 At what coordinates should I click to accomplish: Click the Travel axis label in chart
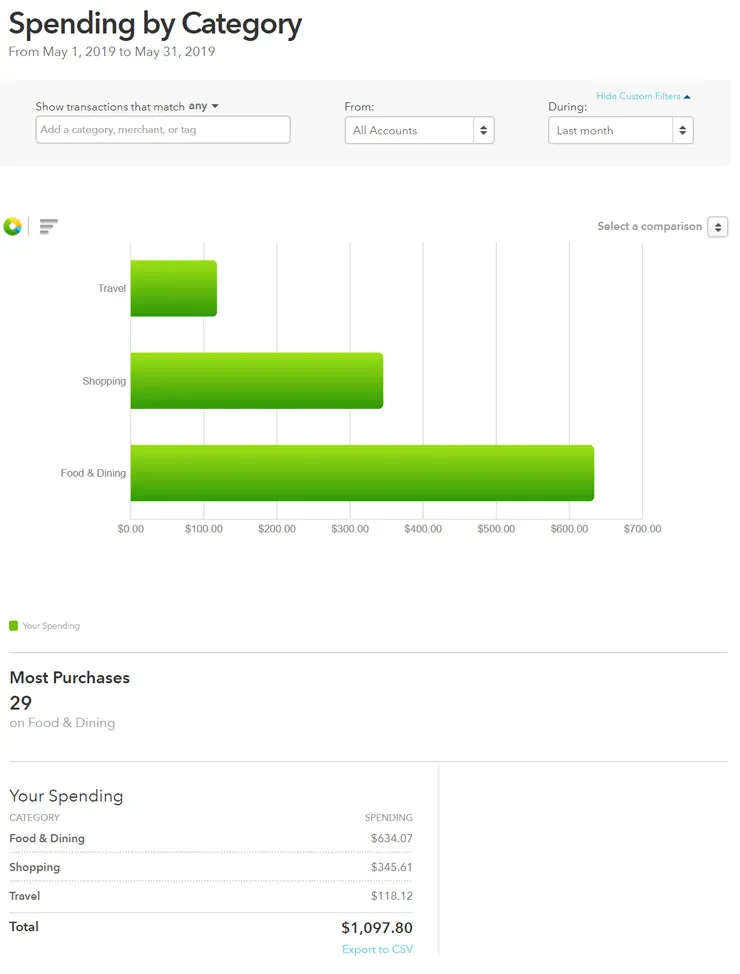coord(112,288)
